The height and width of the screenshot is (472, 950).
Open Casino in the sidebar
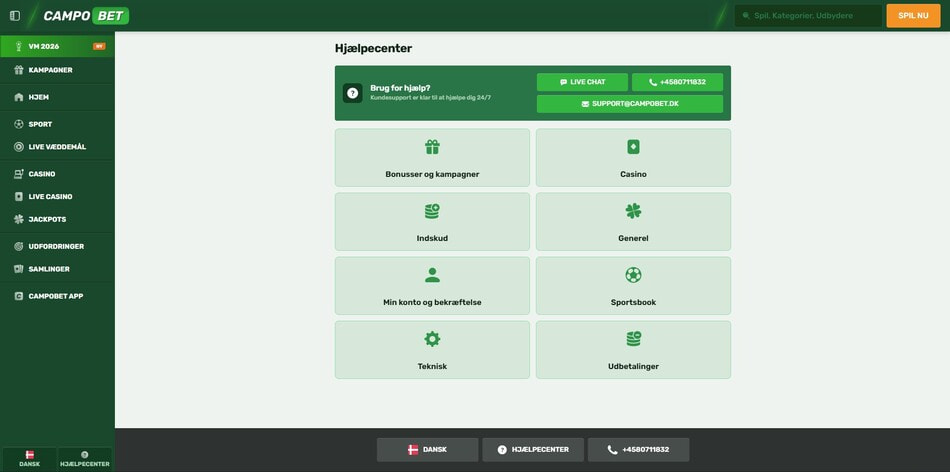click(x=57, y=174)
